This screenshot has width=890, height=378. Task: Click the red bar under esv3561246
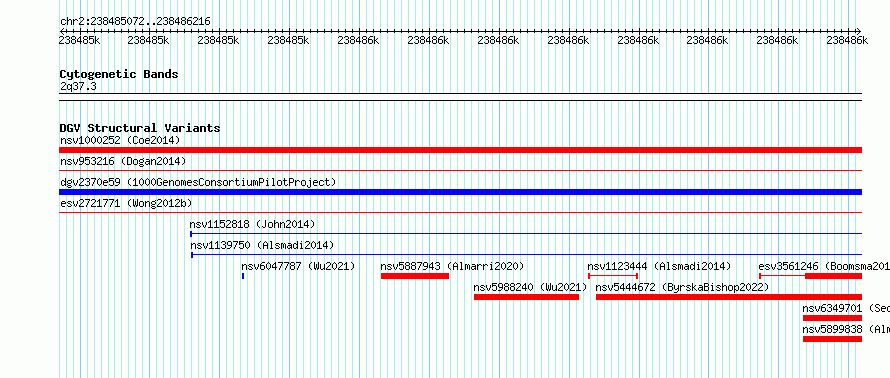834,276
